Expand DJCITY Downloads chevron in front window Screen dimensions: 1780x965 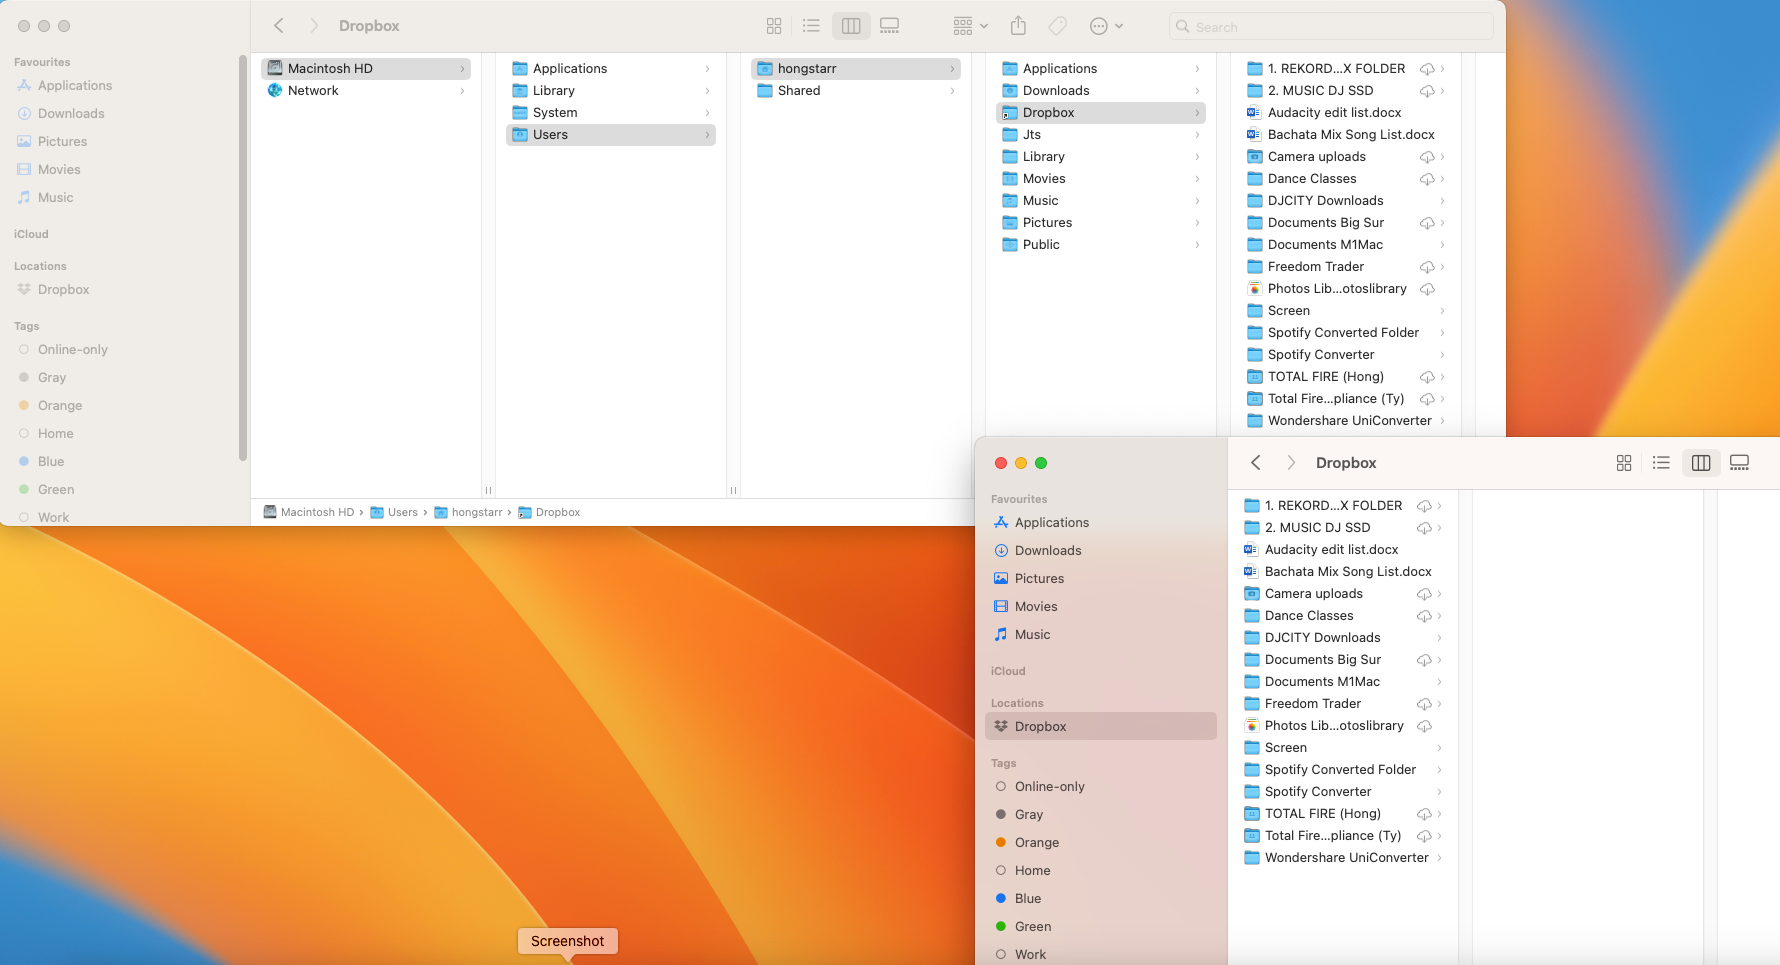(x=1439, y=638)
